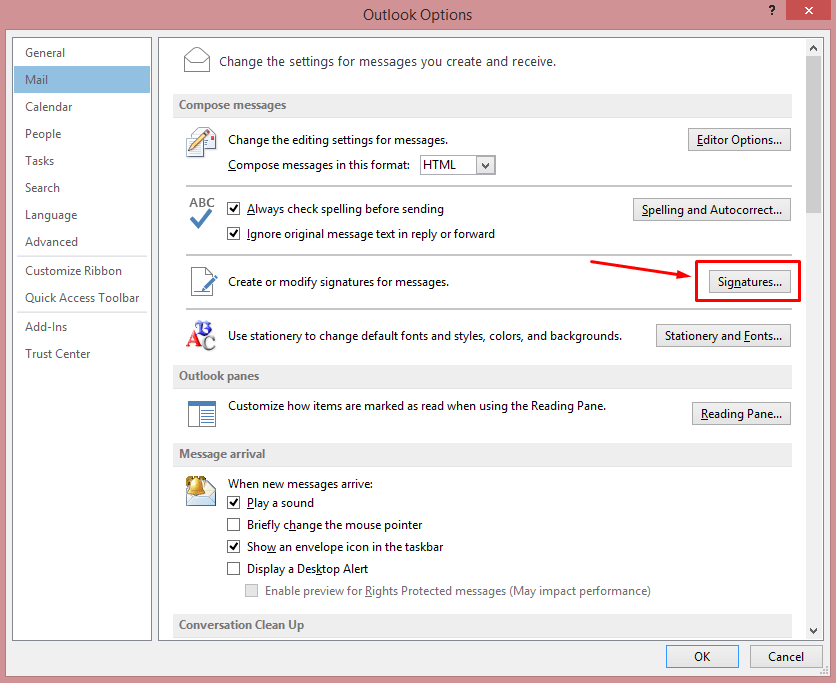Enable Display a Desktop Alert
The height and width of the screenshot is (683, 836).
[234, 569]
